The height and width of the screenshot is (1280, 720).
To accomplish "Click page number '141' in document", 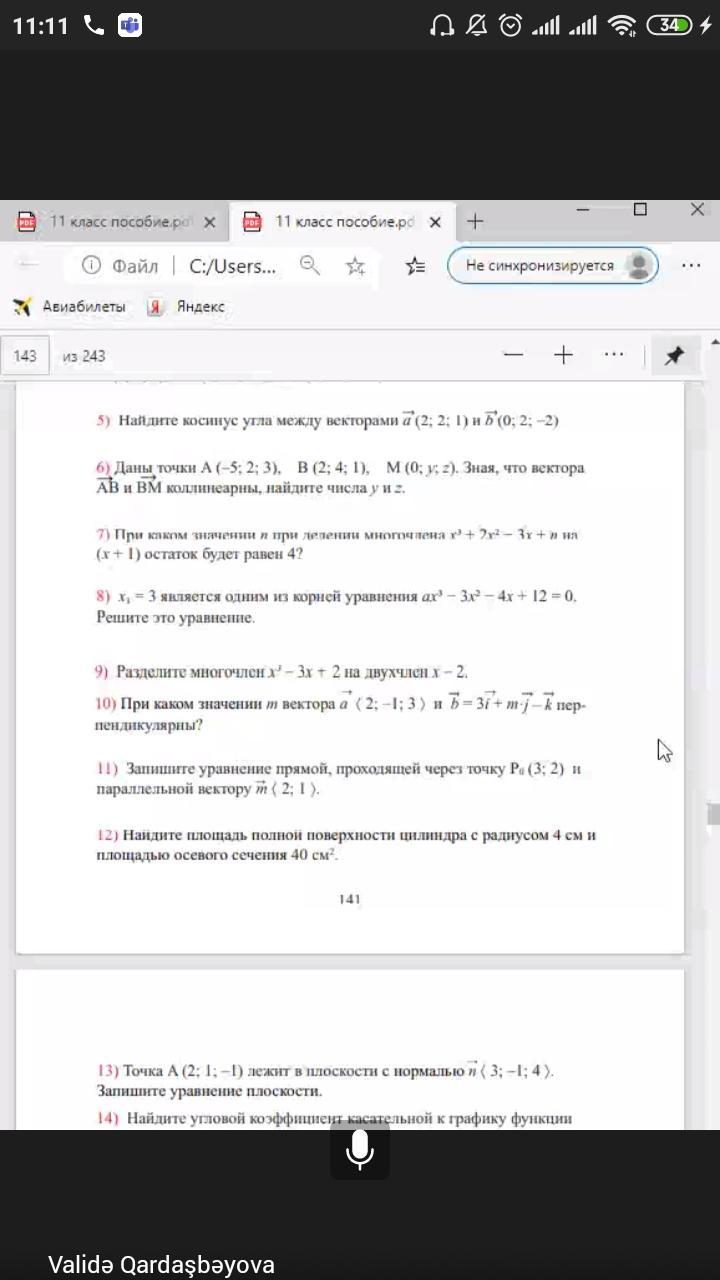I will click(349, 899).
